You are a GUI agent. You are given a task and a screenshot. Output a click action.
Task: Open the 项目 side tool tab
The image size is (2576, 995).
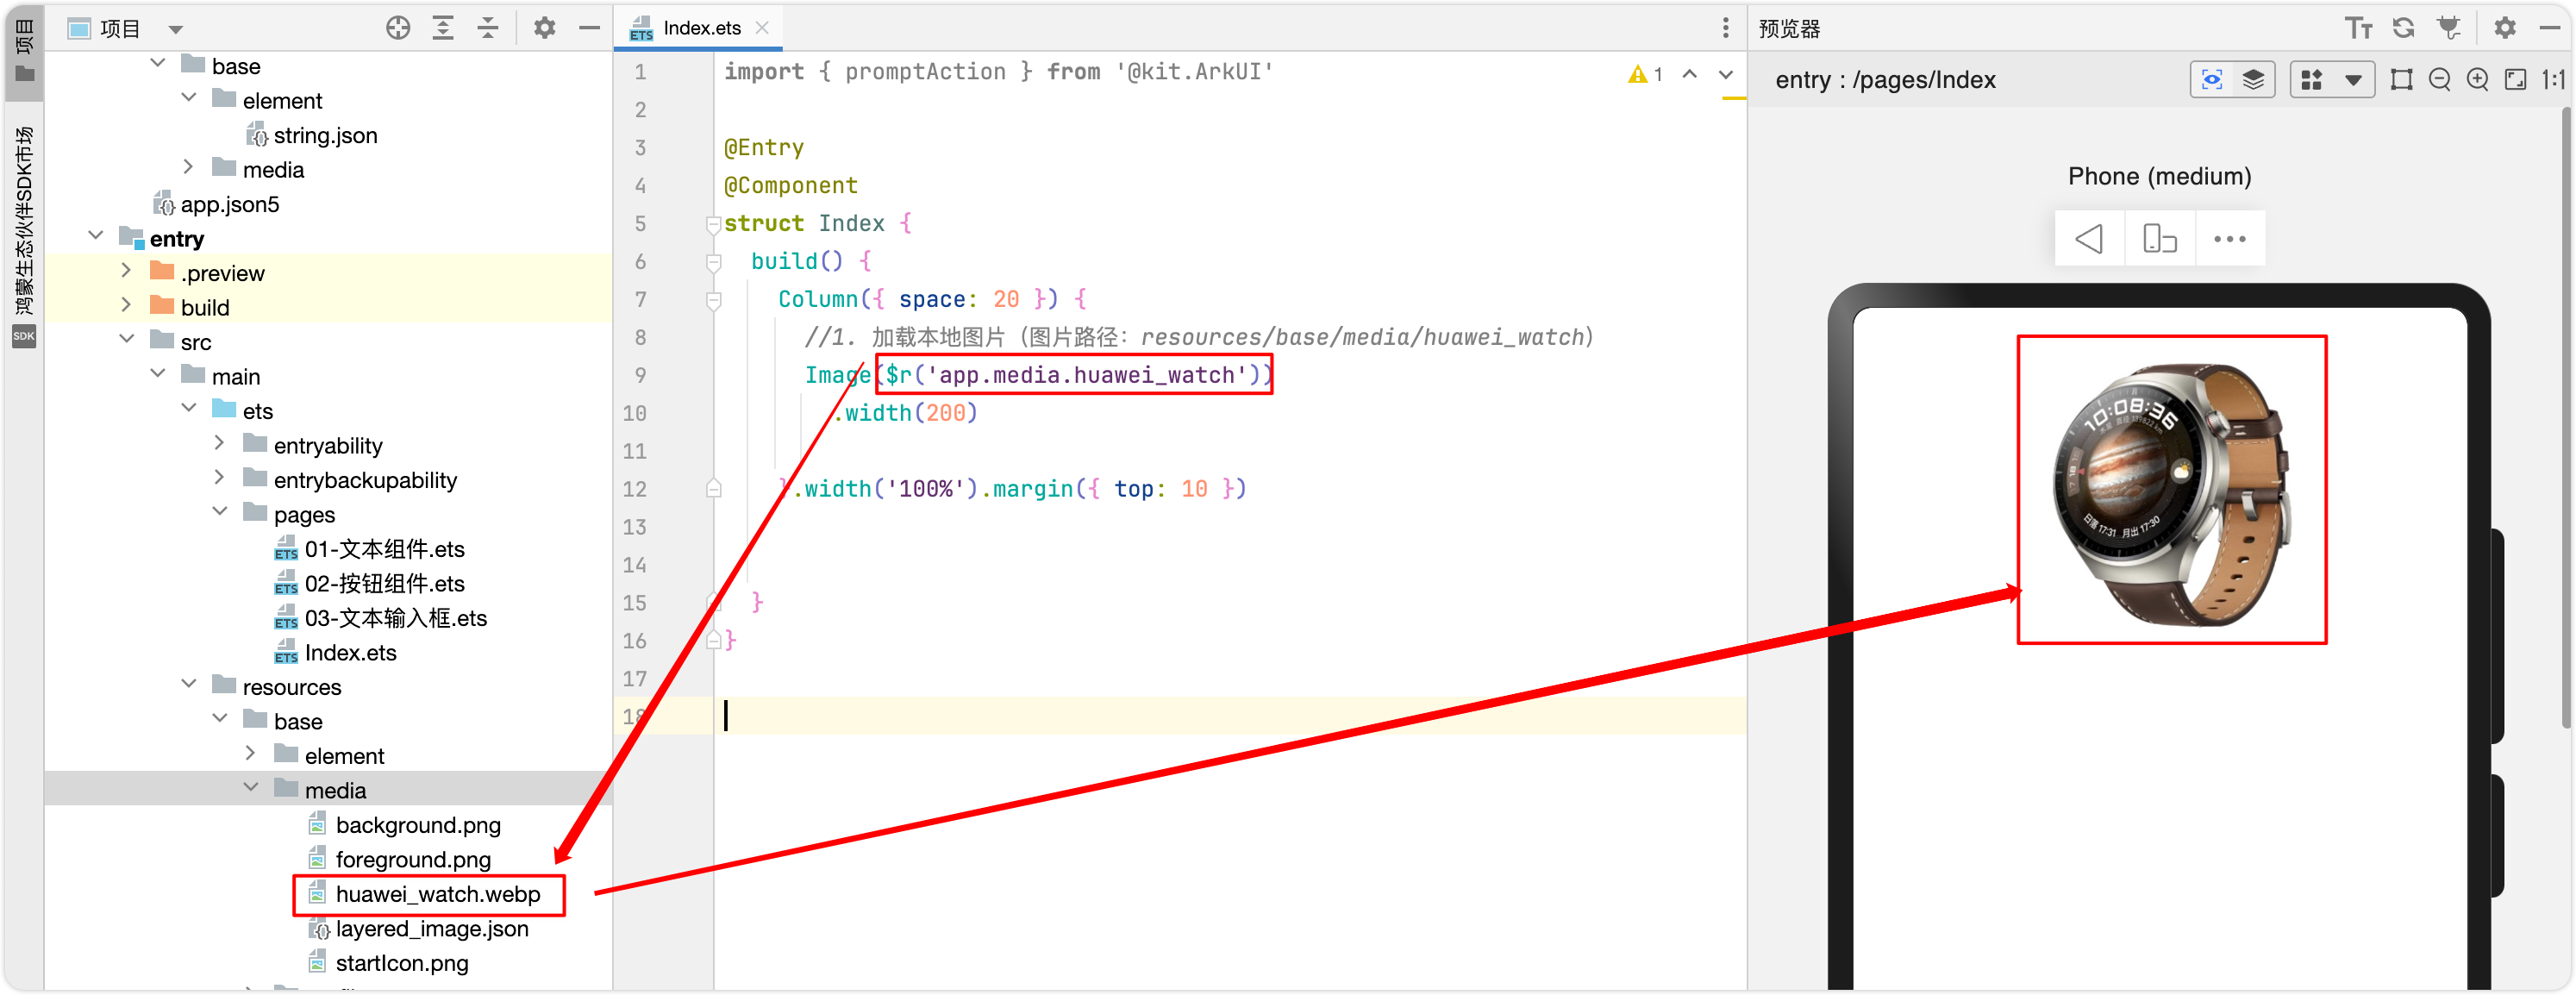tap(24, 52)
